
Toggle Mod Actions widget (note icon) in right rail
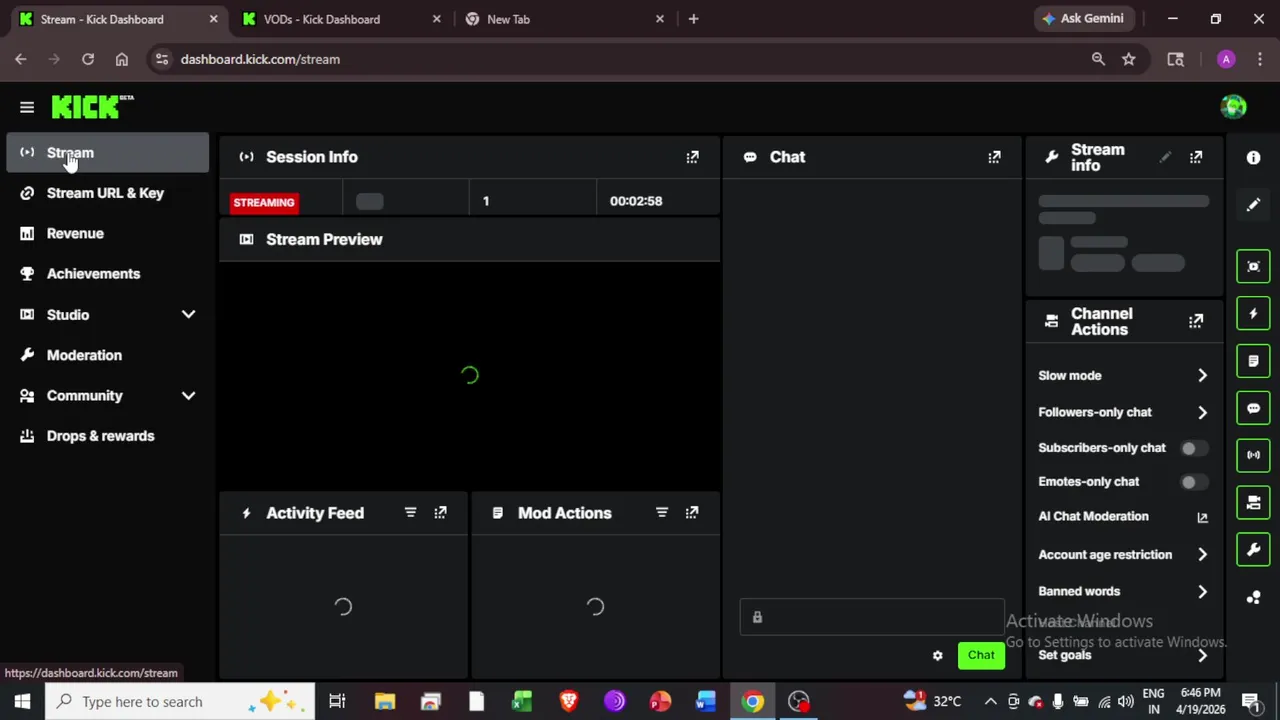pyautogui.click(x=1253, y=361)
